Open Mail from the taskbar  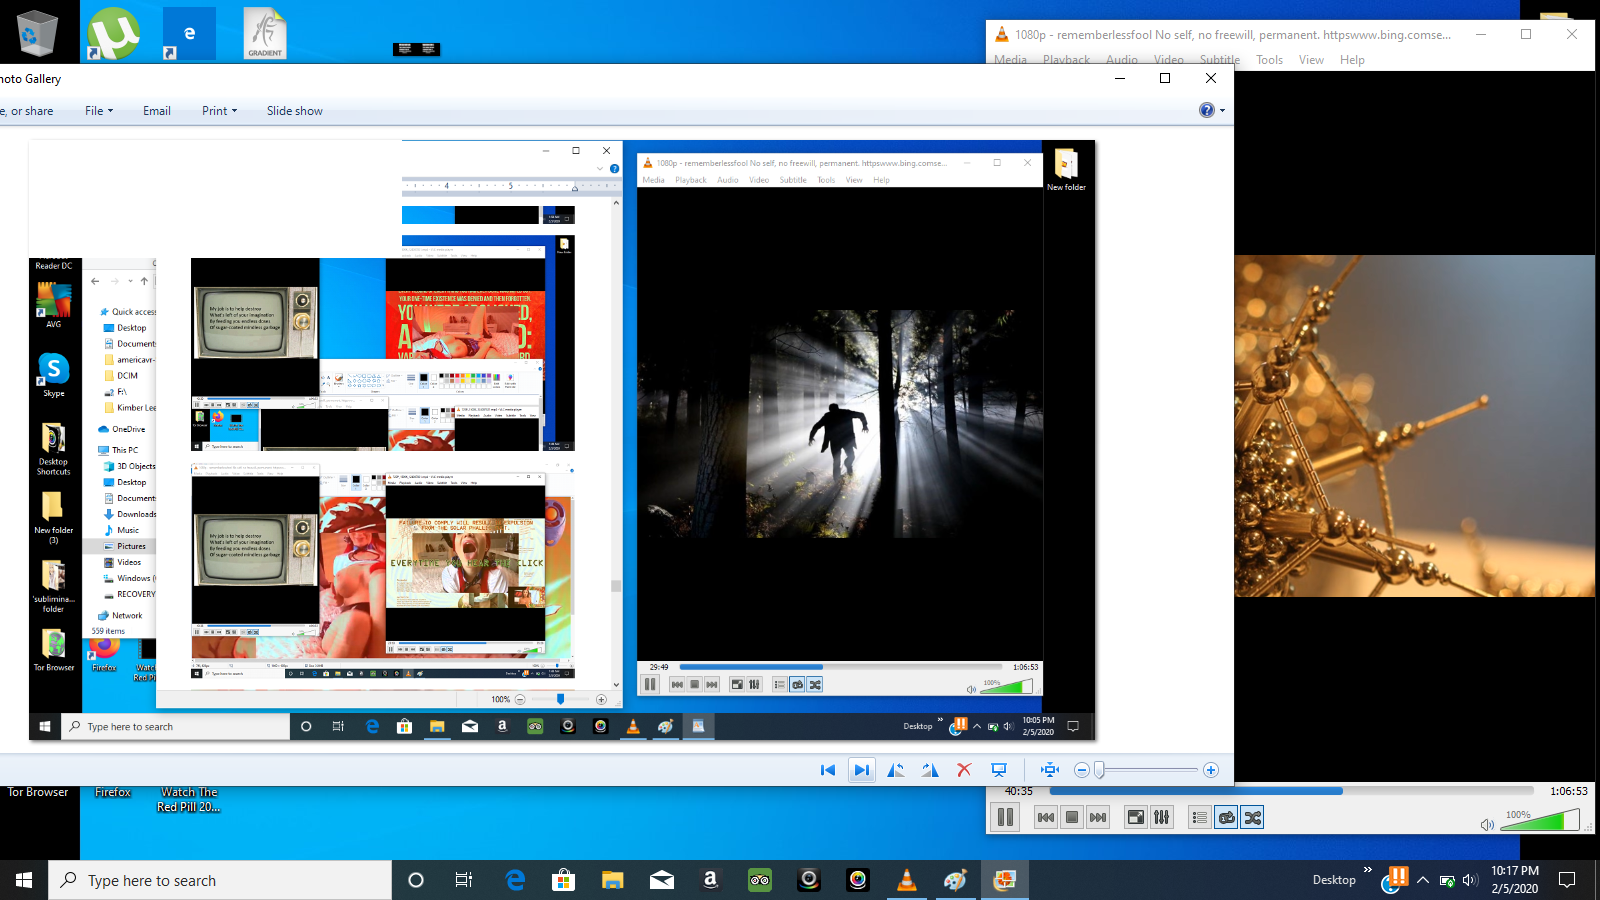[662, 880]
